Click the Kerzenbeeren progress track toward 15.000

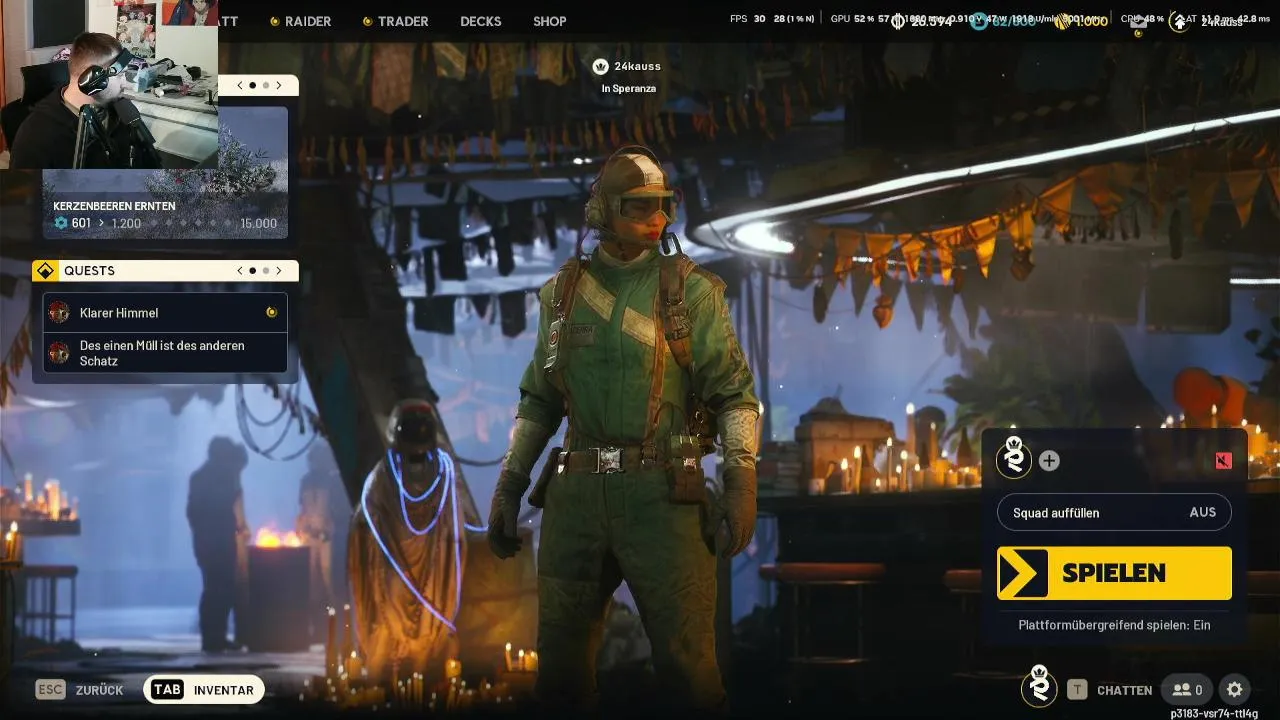[190, 223]
